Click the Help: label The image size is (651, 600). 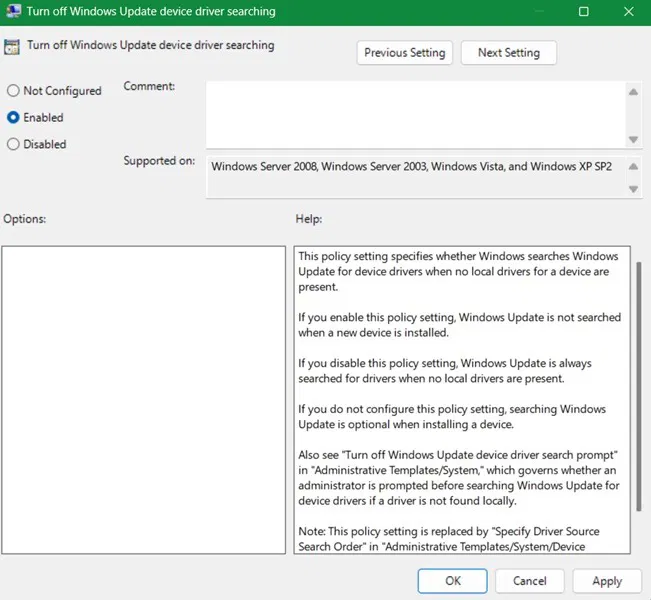pos(308,219)
